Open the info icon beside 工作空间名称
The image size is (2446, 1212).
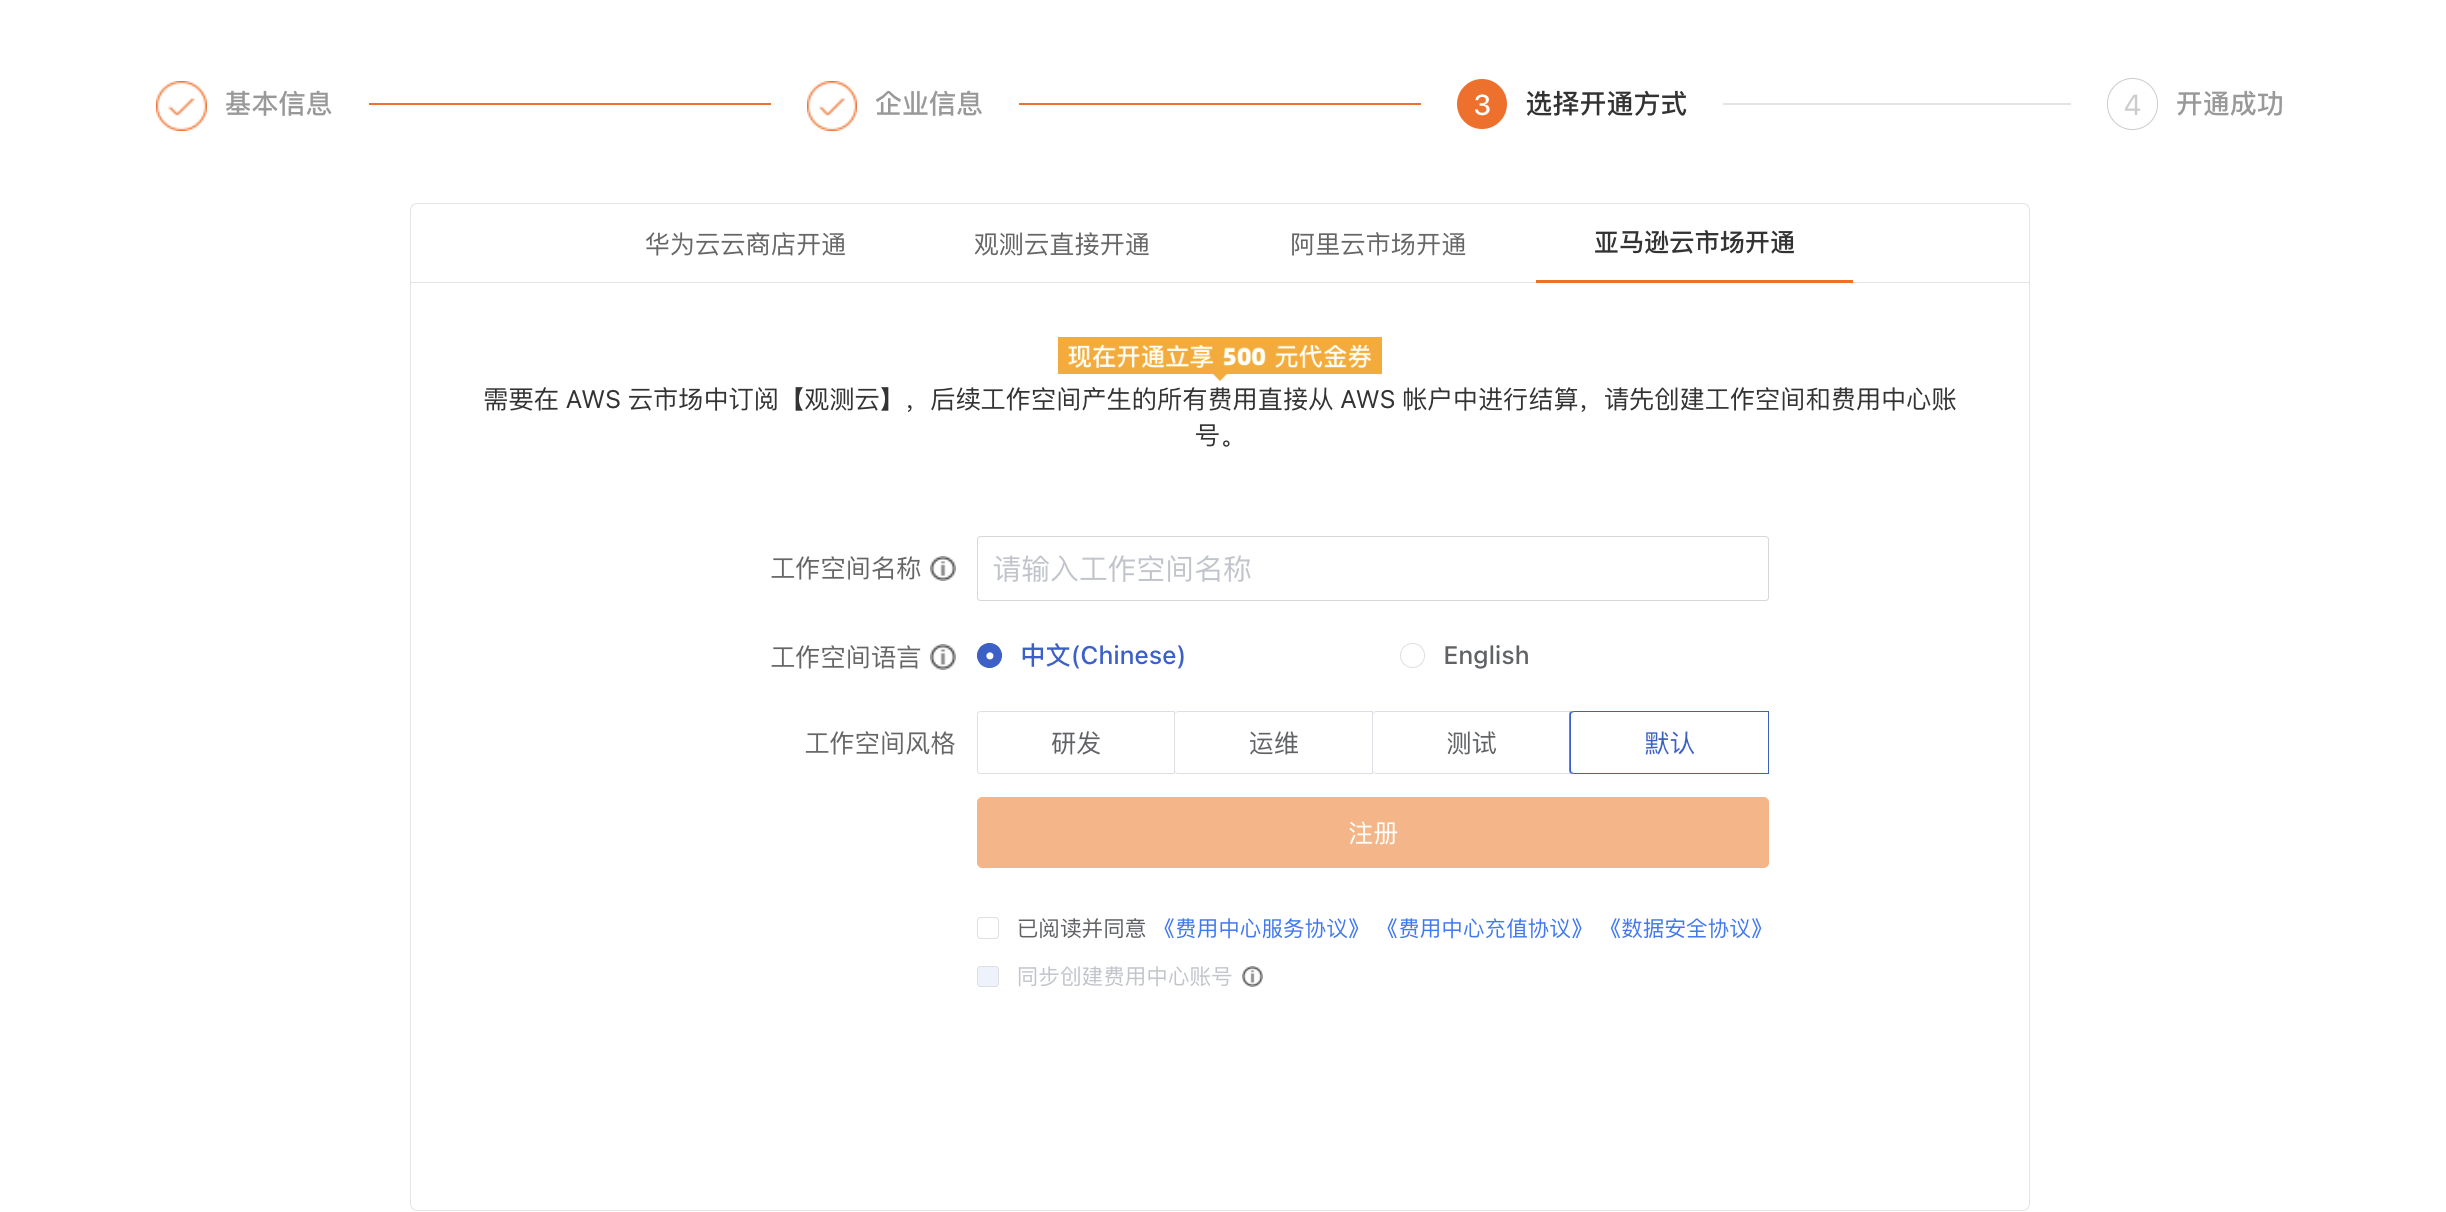pyautogui.click(x=943, y=568)
